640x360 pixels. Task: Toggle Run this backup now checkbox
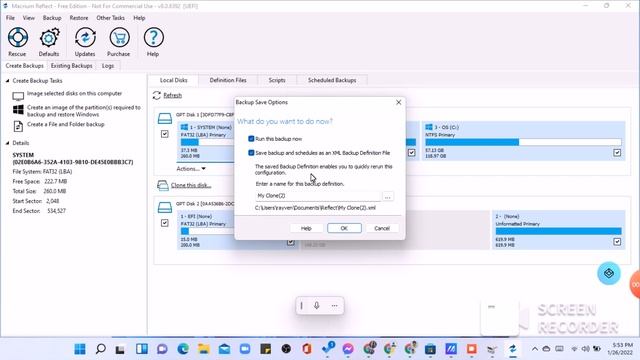[x=251, y=139]
